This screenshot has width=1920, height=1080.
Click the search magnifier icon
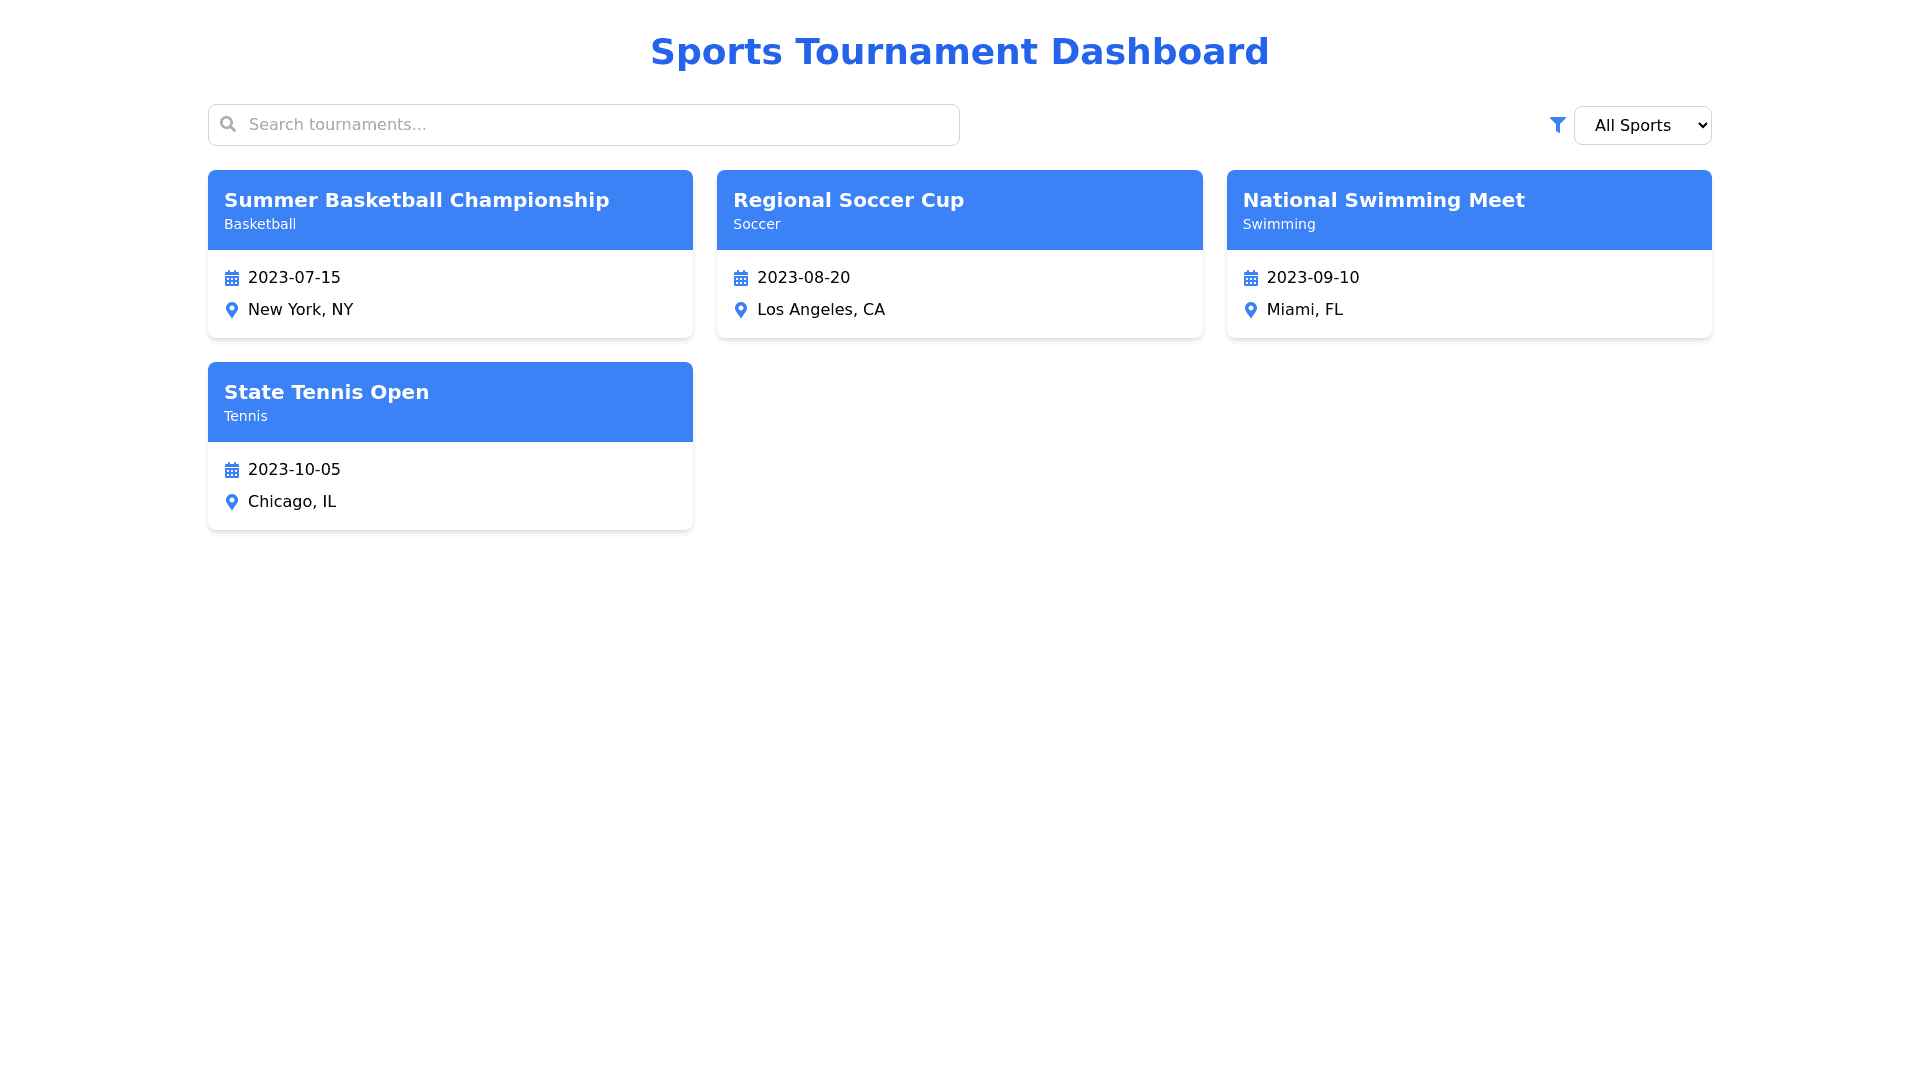(x=228, y=124)
